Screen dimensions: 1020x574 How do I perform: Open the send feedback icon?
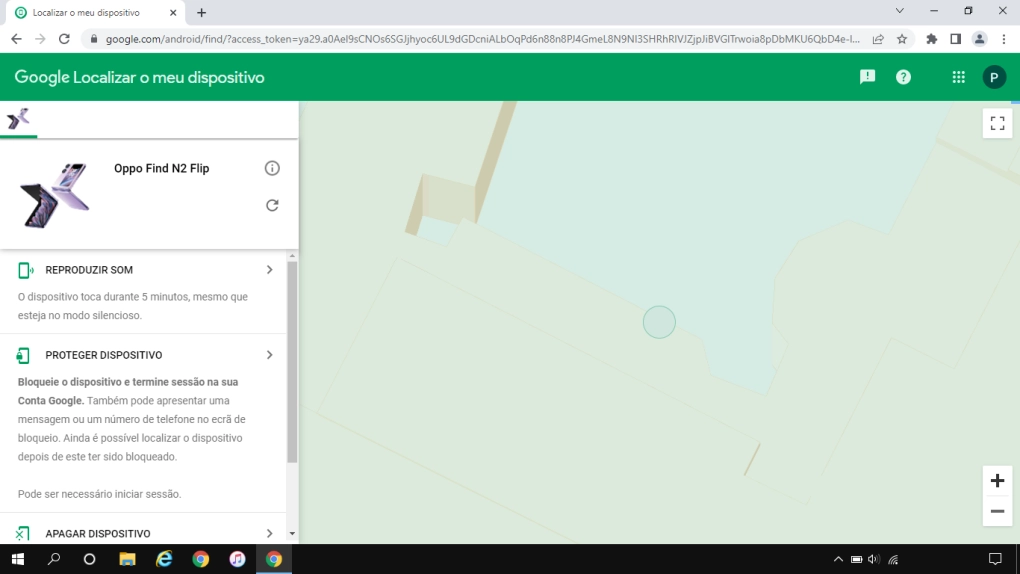coord(867,77)
